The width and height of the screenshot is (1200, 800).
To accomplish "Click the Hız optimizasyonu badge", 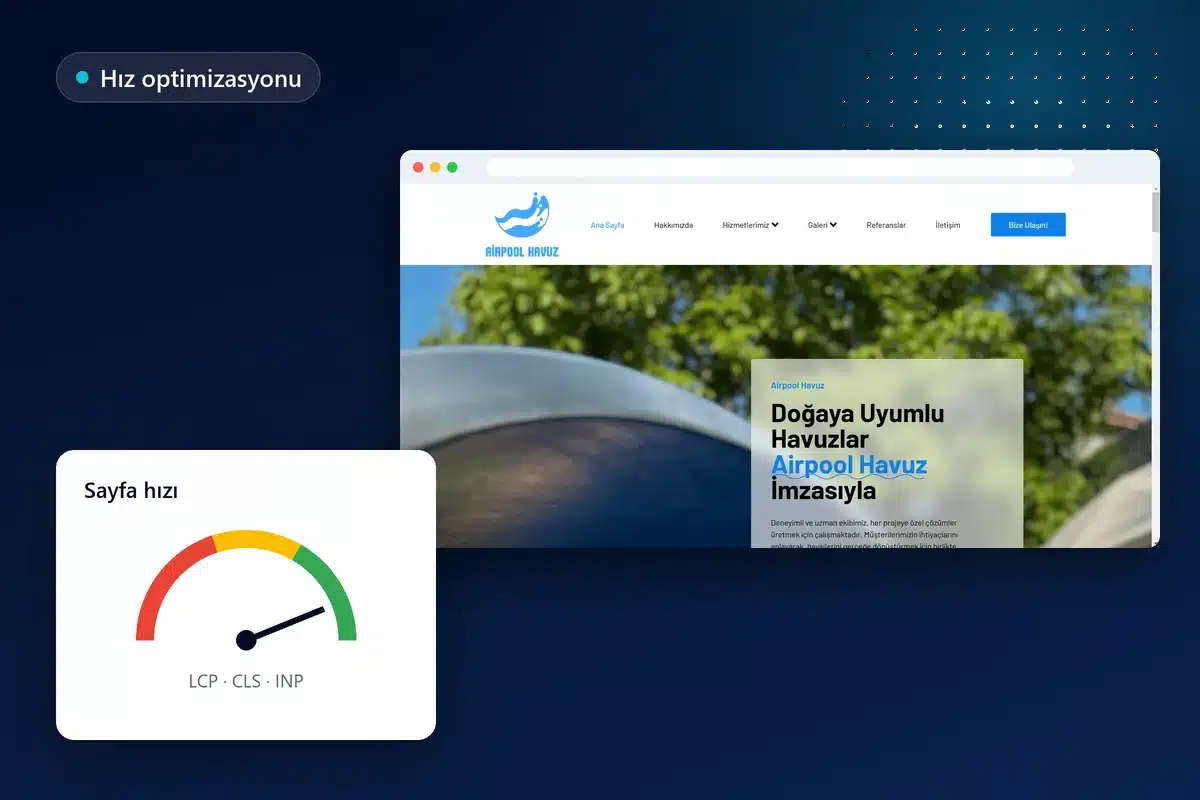I will click(x=188, y=78).
